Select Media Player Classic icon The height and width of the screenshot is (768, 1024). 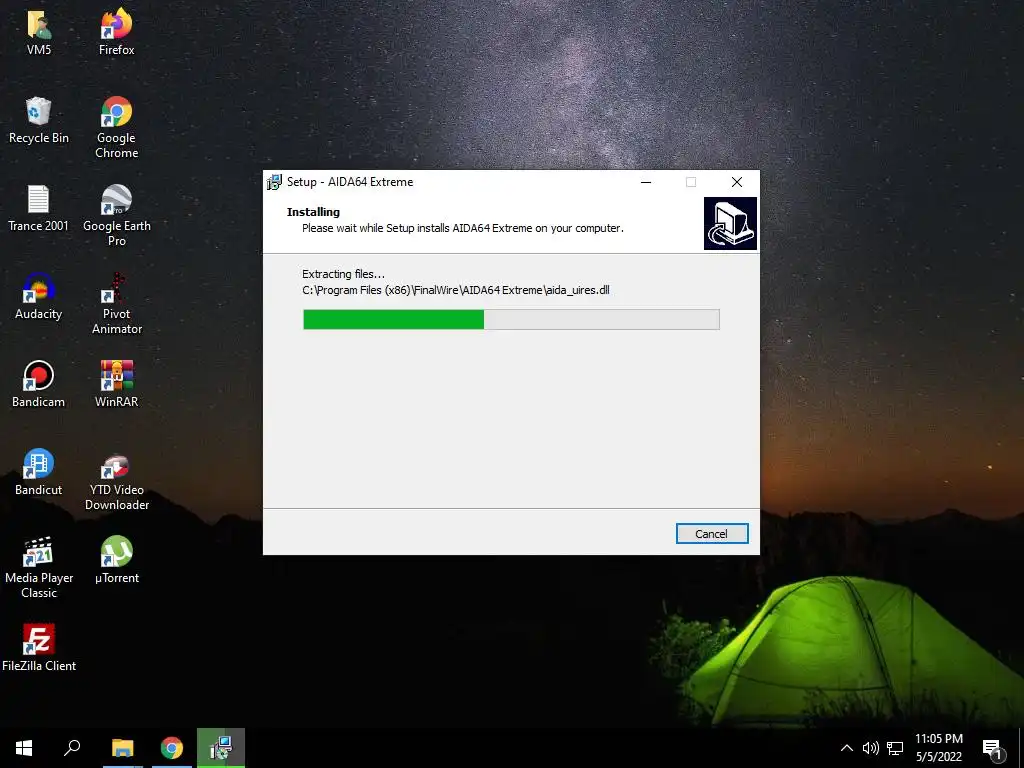pyautogui.click(x=39, y=568)
